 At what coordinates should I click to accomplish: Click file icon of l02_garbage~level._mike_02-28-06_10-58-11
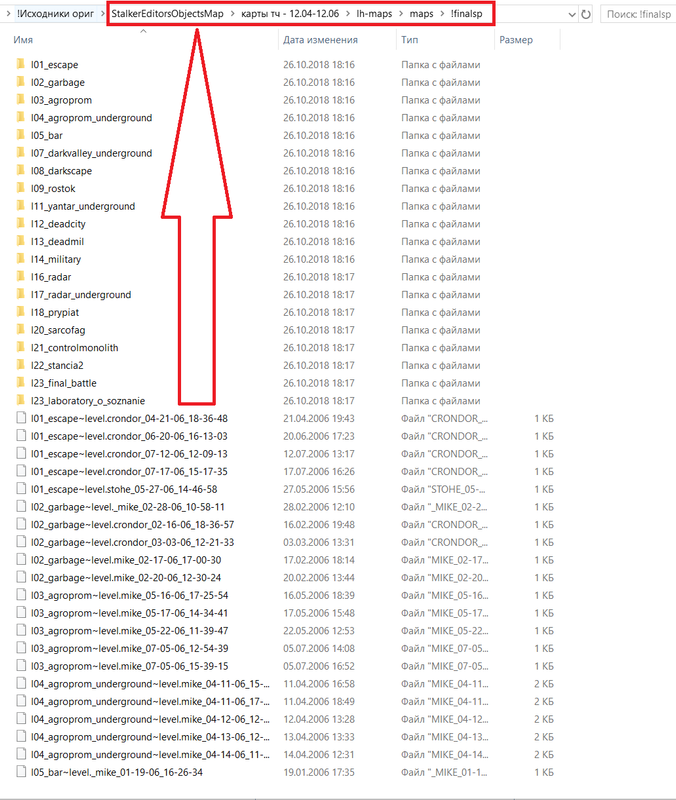[x=21, y=506]
